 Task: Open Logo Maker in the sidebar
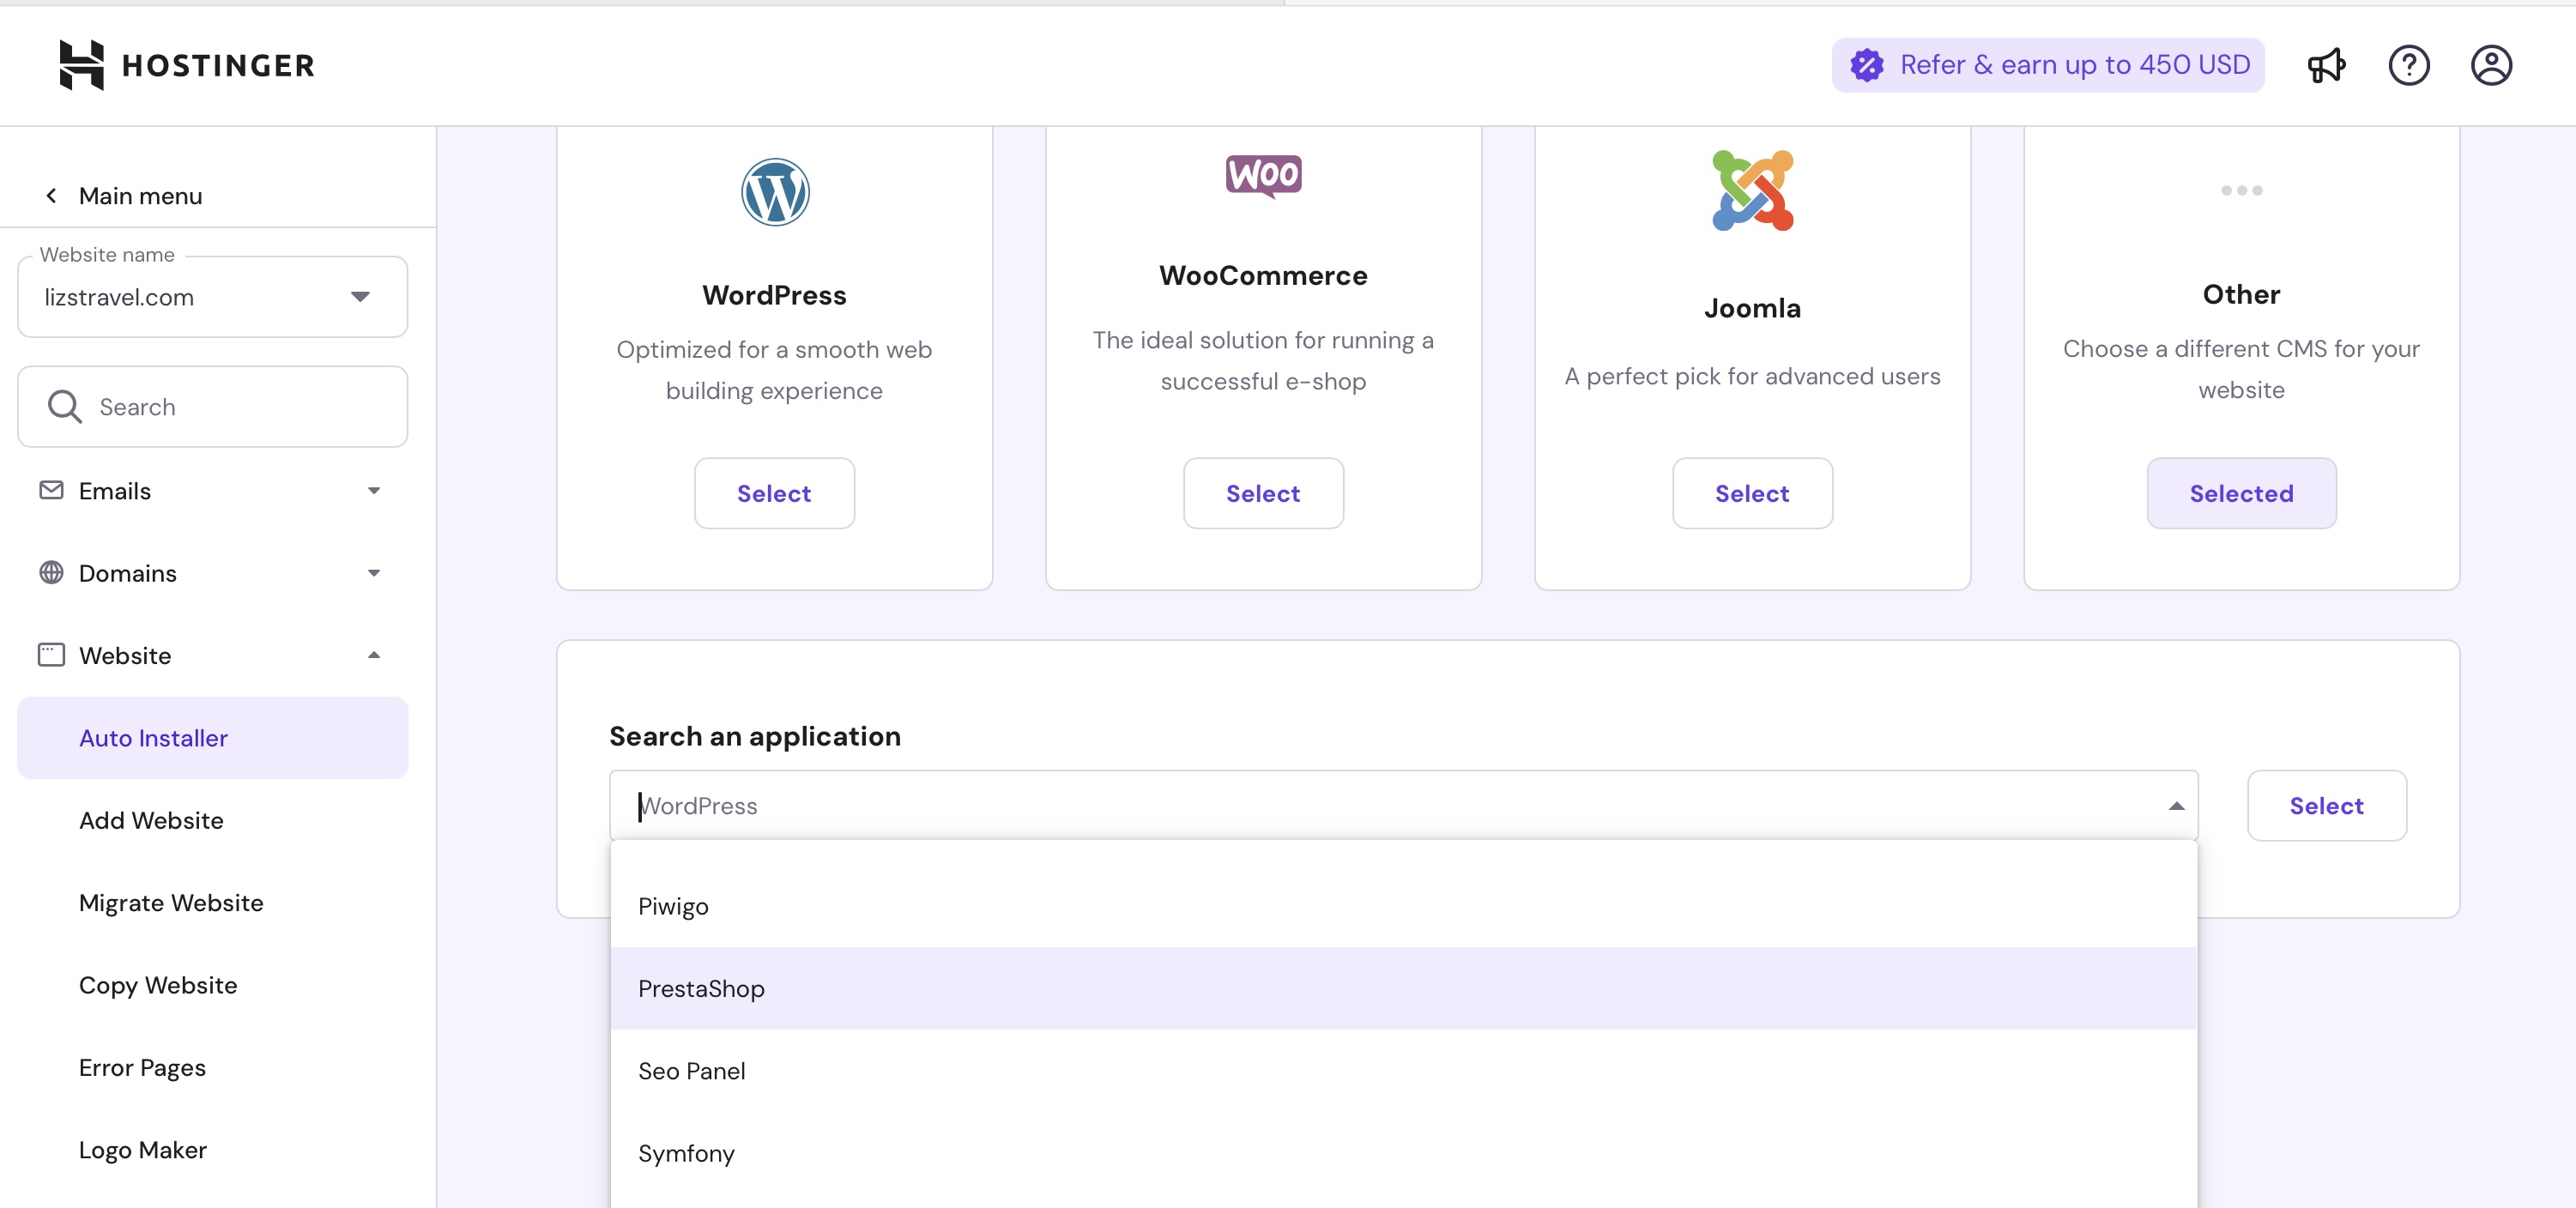coord(143,1149)
